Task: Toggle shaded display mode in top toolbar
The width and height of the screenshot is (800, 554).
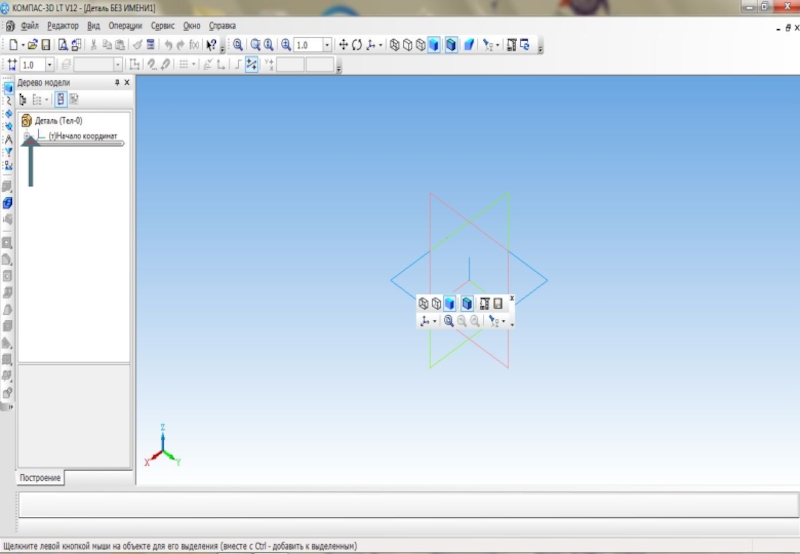Action: click(434, 45)
